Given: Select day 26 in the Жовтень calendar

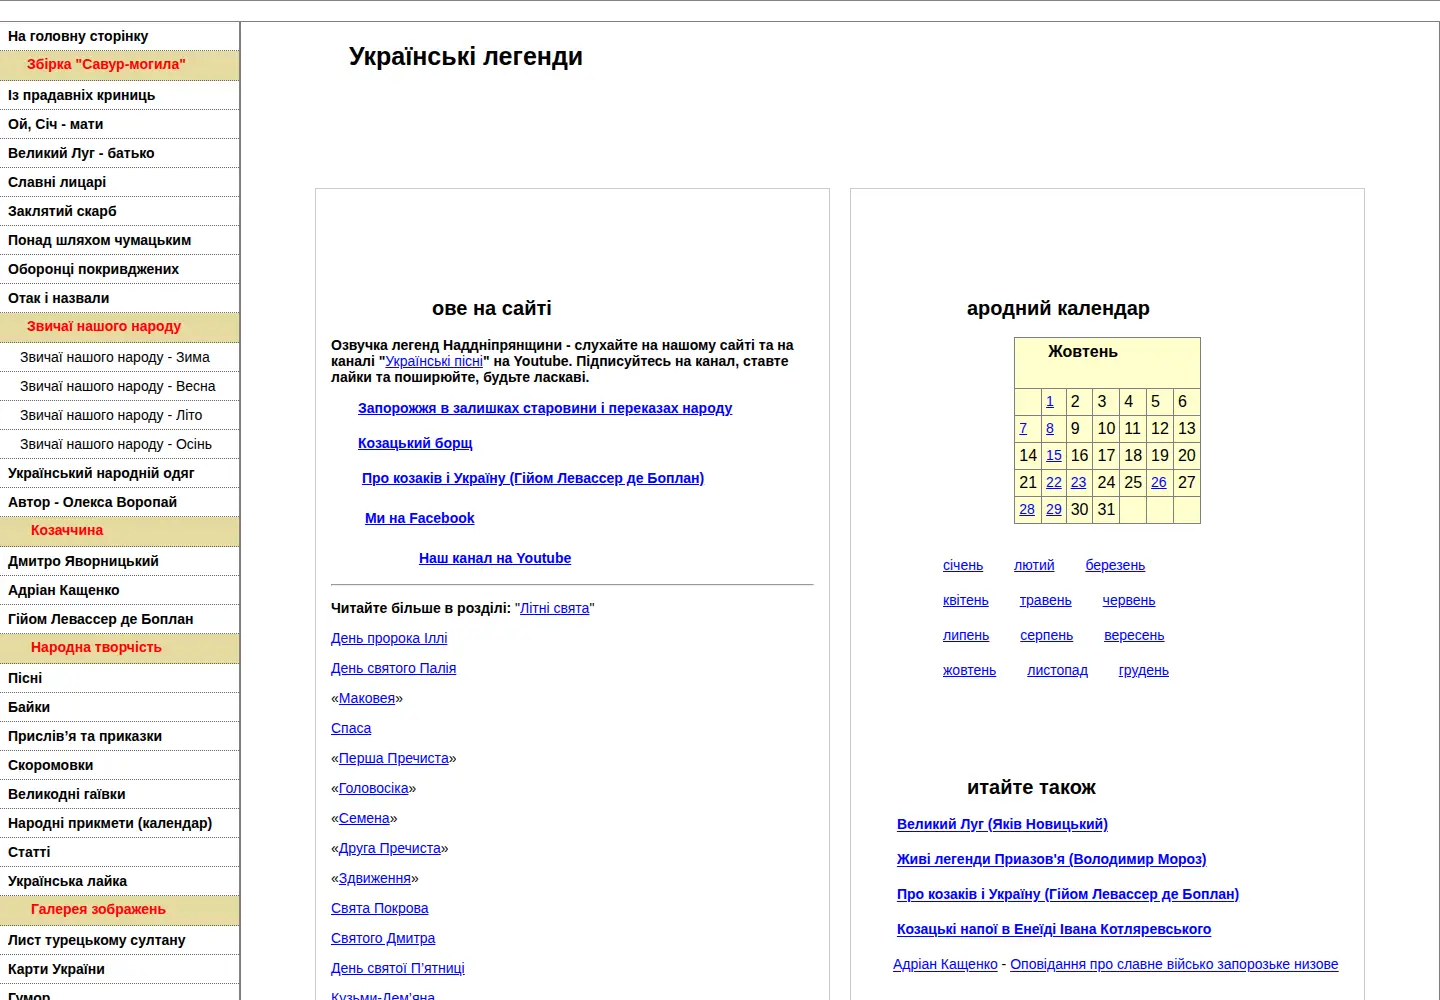Looking at the screenshot, I should (x=1159, y=482).
